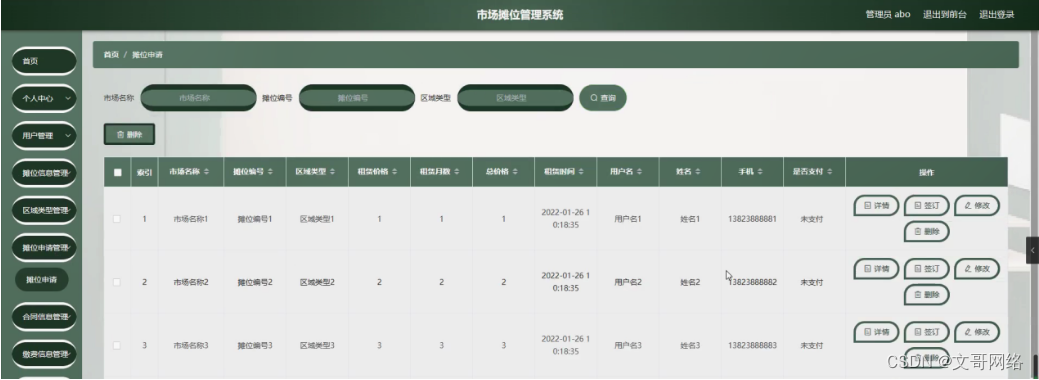Click the 管理员 abo account label
1039x380 pixels.
click(x=888, y=15)
